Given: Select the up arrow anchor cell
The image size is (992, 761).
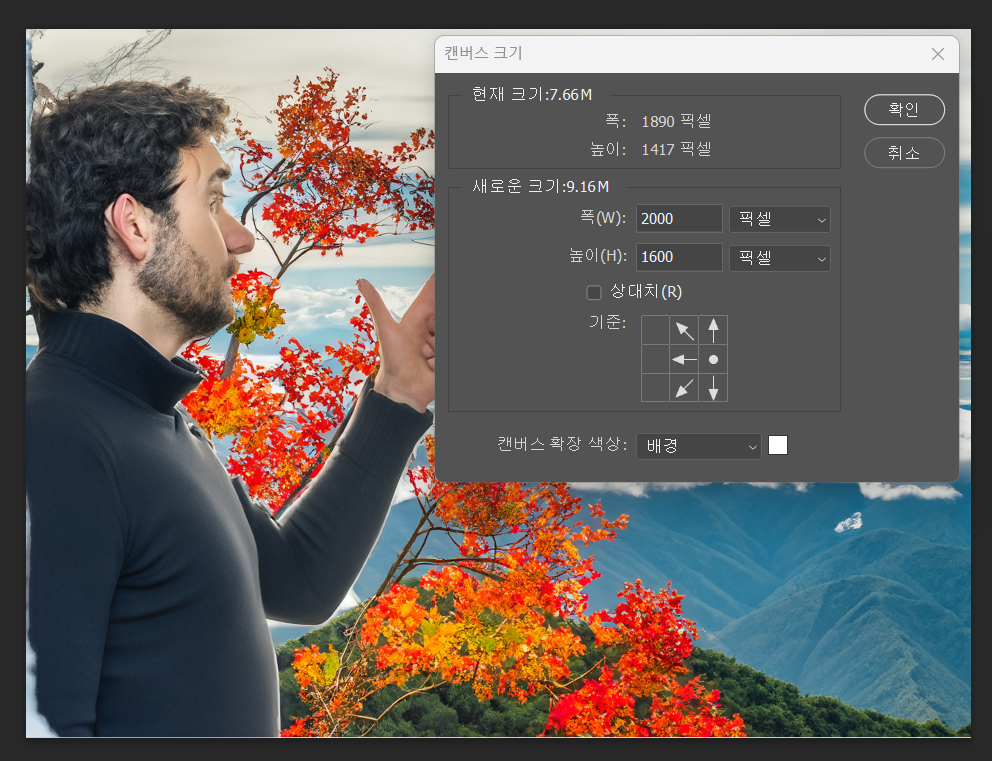Looking at the screenshot, I should pyautogui.click(x=713, y=330).
